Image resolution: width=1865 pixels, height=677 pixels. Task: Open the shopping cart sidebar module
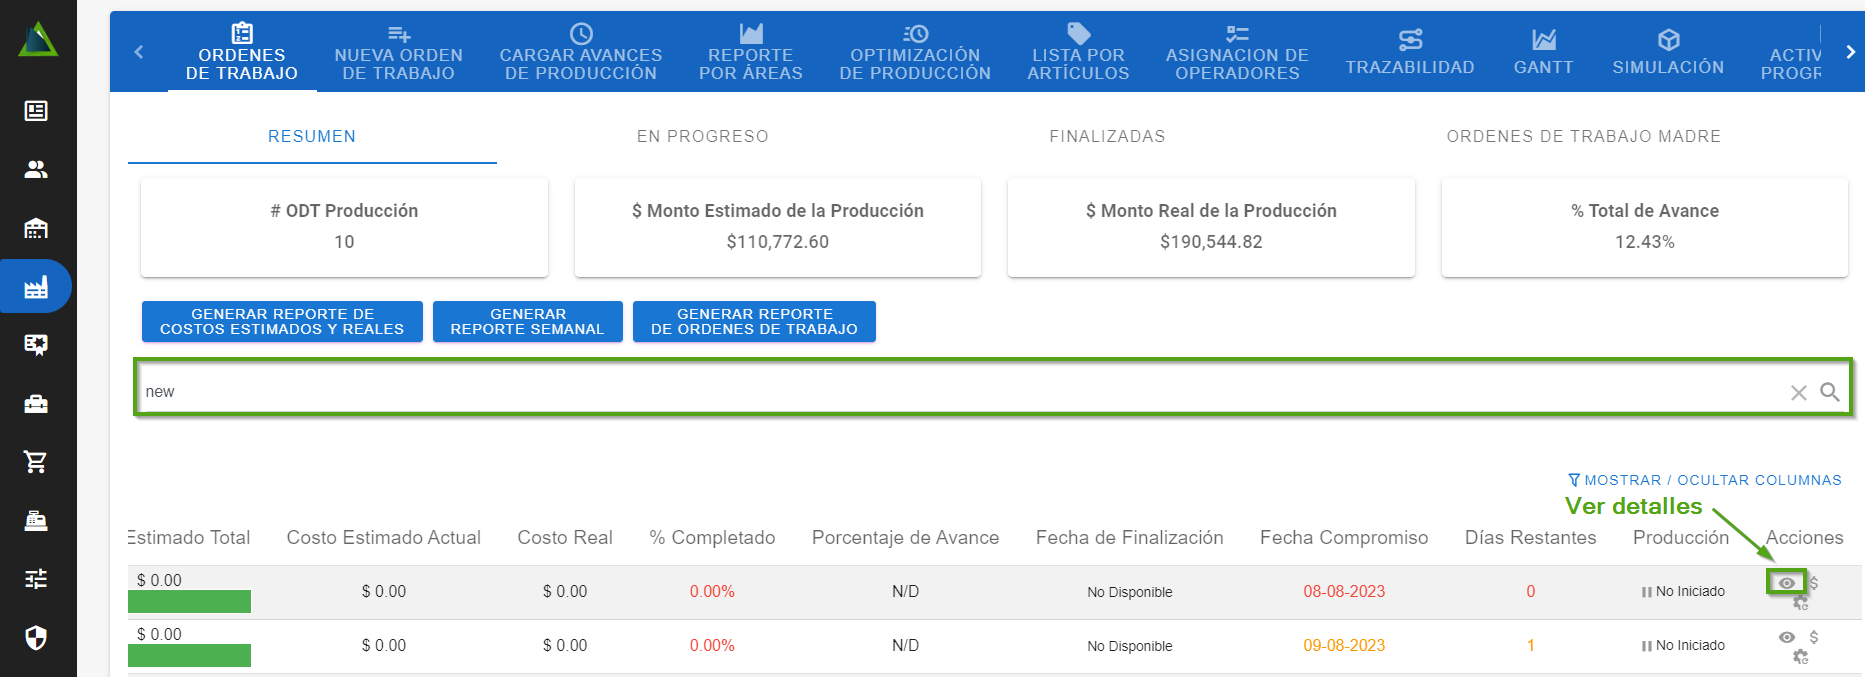tap(36, 462)
